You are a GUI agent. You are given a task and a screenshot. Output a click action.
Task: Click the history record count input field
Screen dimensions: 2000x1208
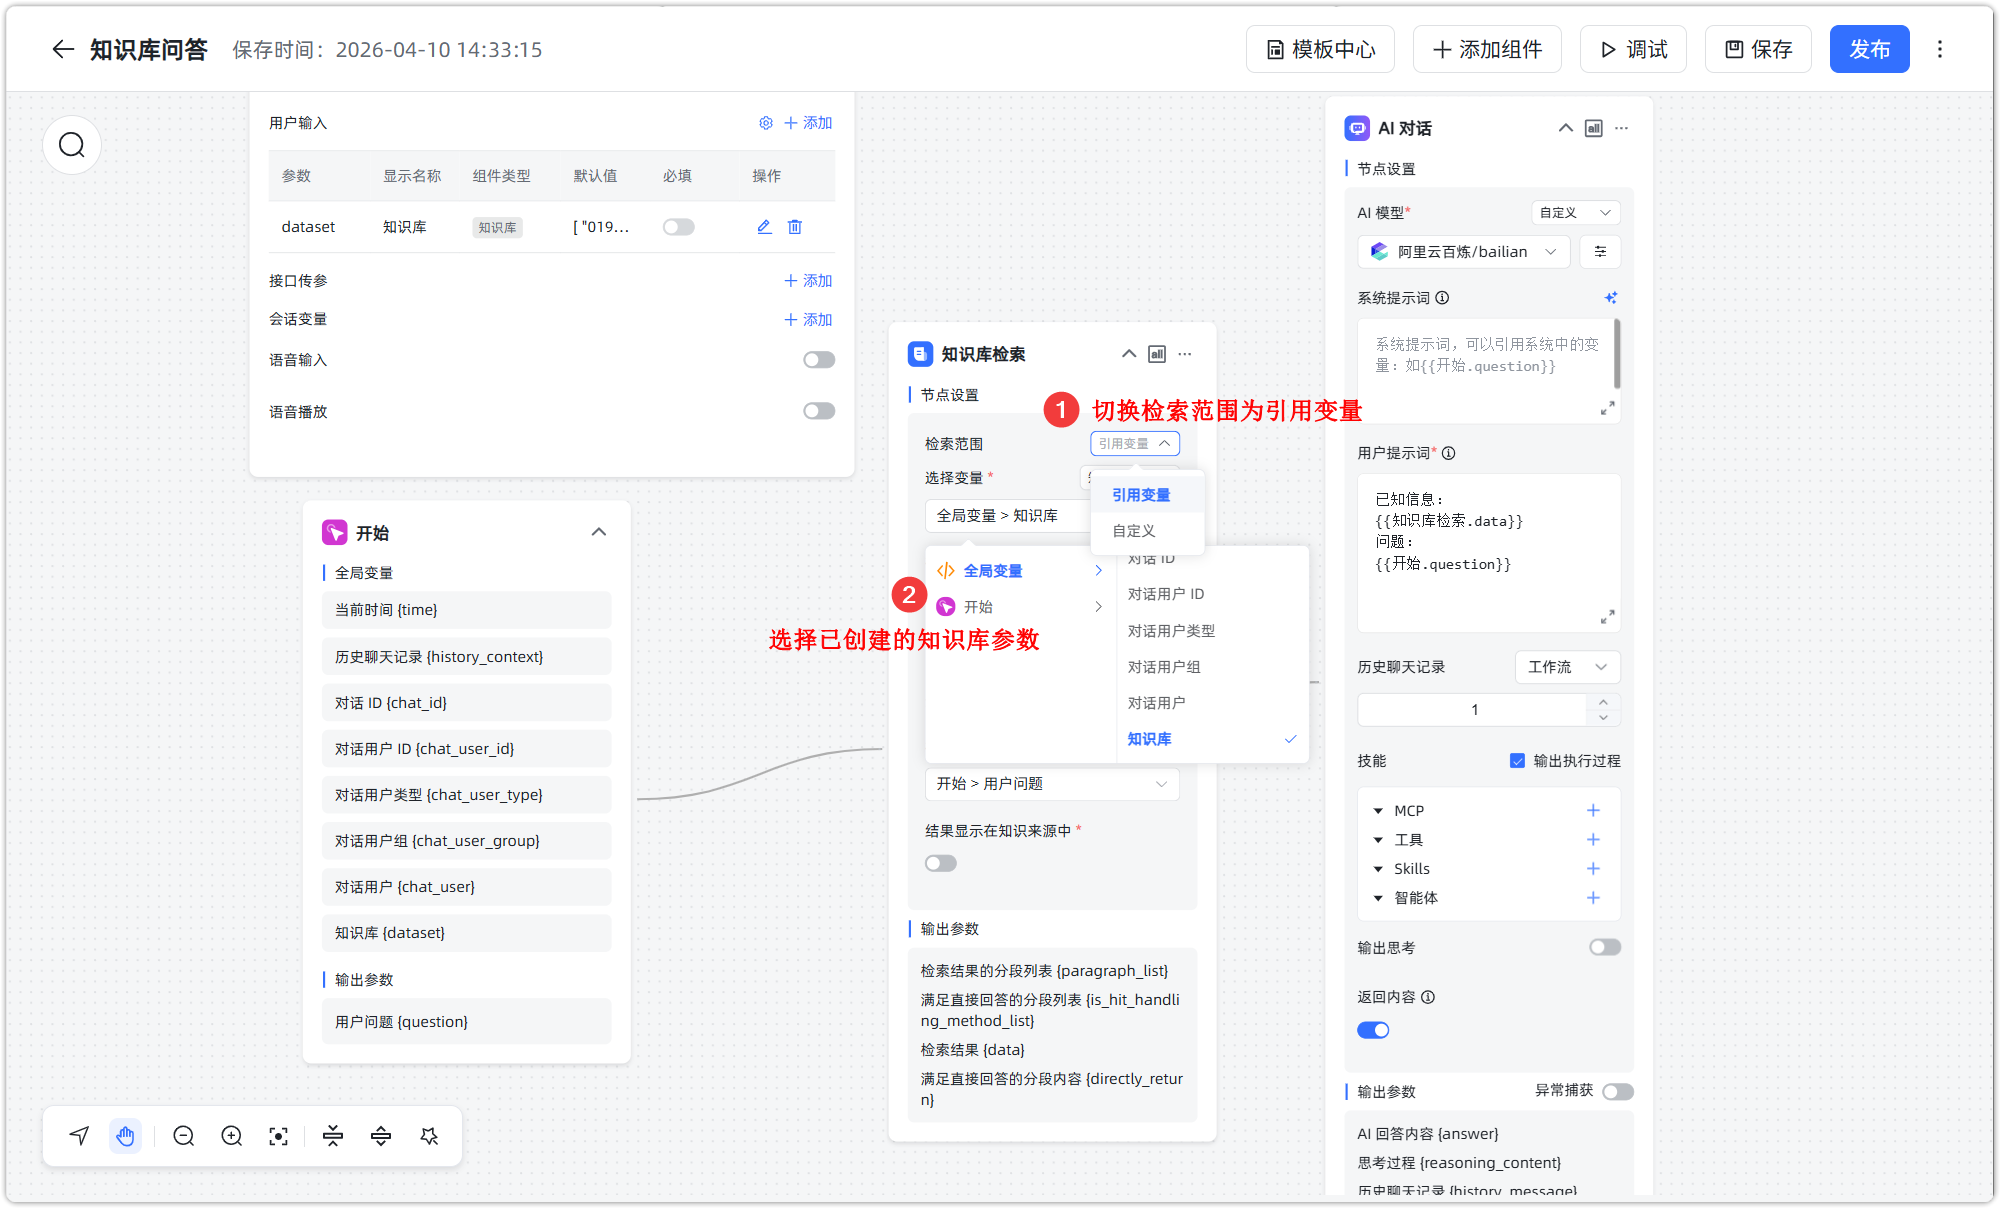tap(1474, 709)
